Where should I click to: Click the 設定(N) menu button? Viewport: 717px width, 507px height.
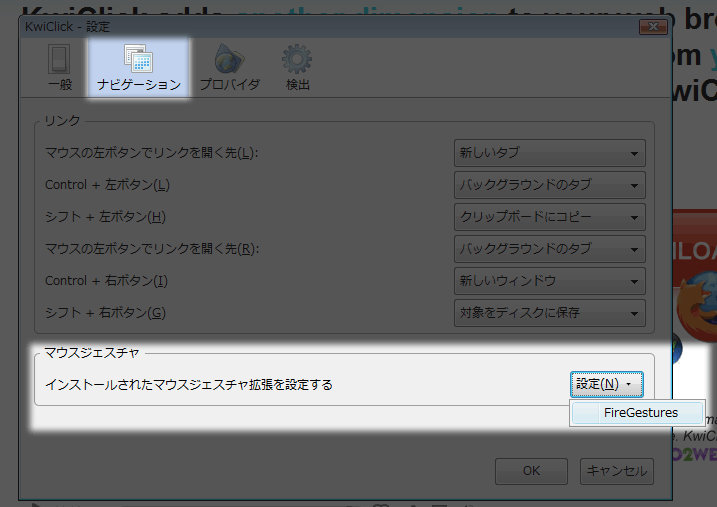click(x=606, y=384)
